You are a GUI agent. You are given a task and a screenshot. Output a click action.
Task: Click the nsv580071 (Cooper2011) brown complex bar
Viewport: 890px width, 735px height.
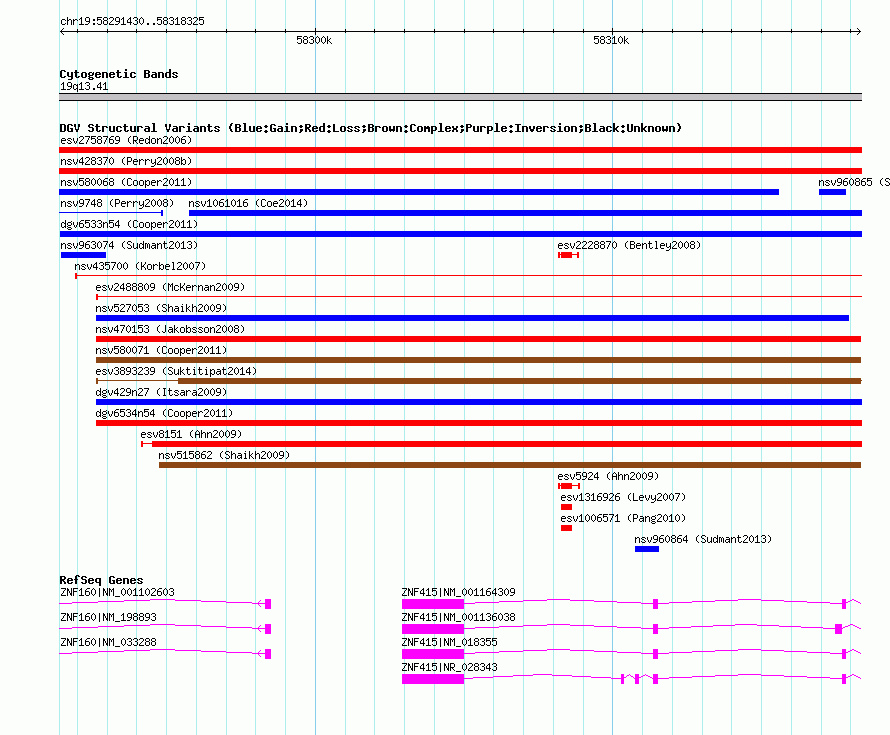[x=478, y=360]
